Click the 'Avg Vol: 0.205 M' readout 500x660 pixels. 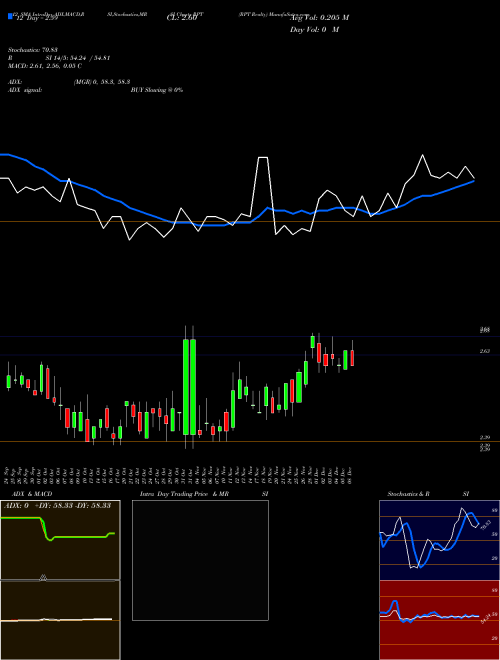319,18
